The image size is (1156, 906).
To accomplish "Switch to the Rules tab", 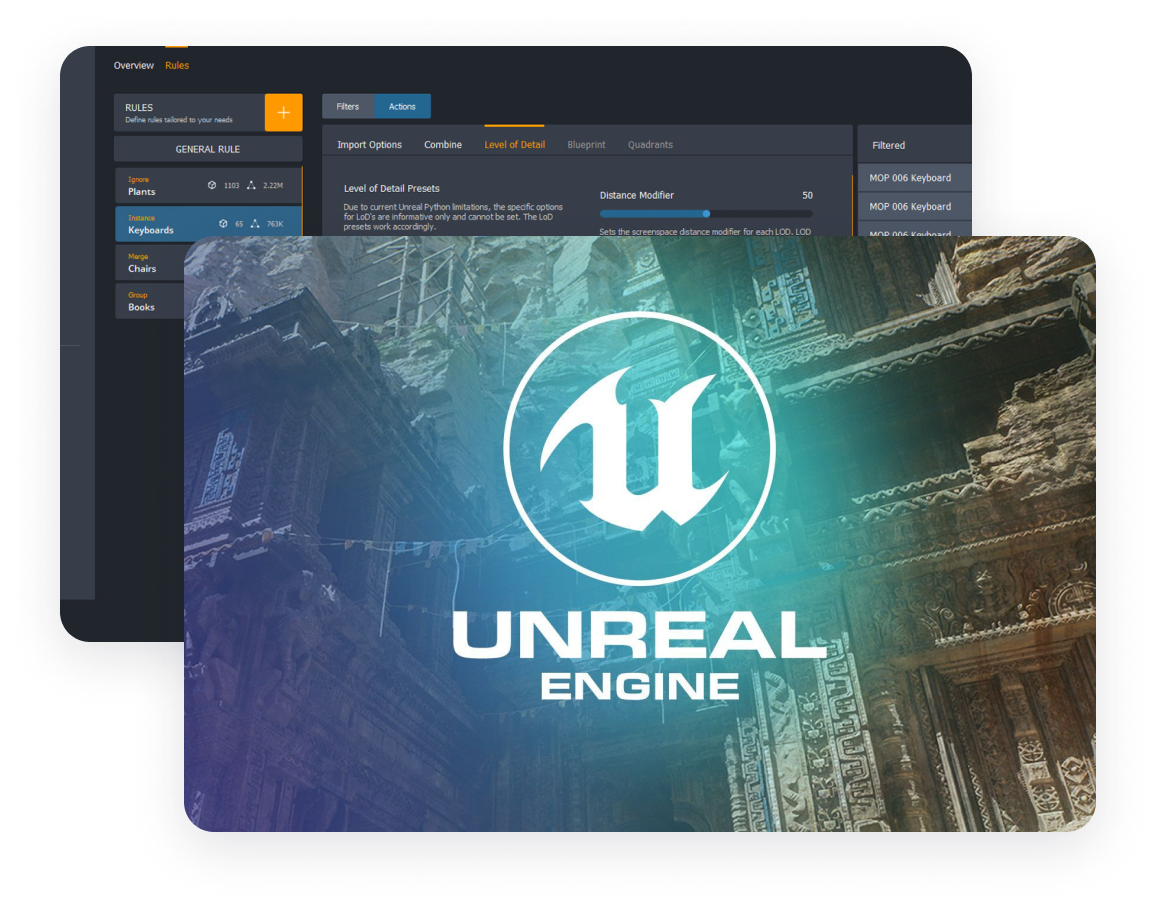I will click(177, 66).
